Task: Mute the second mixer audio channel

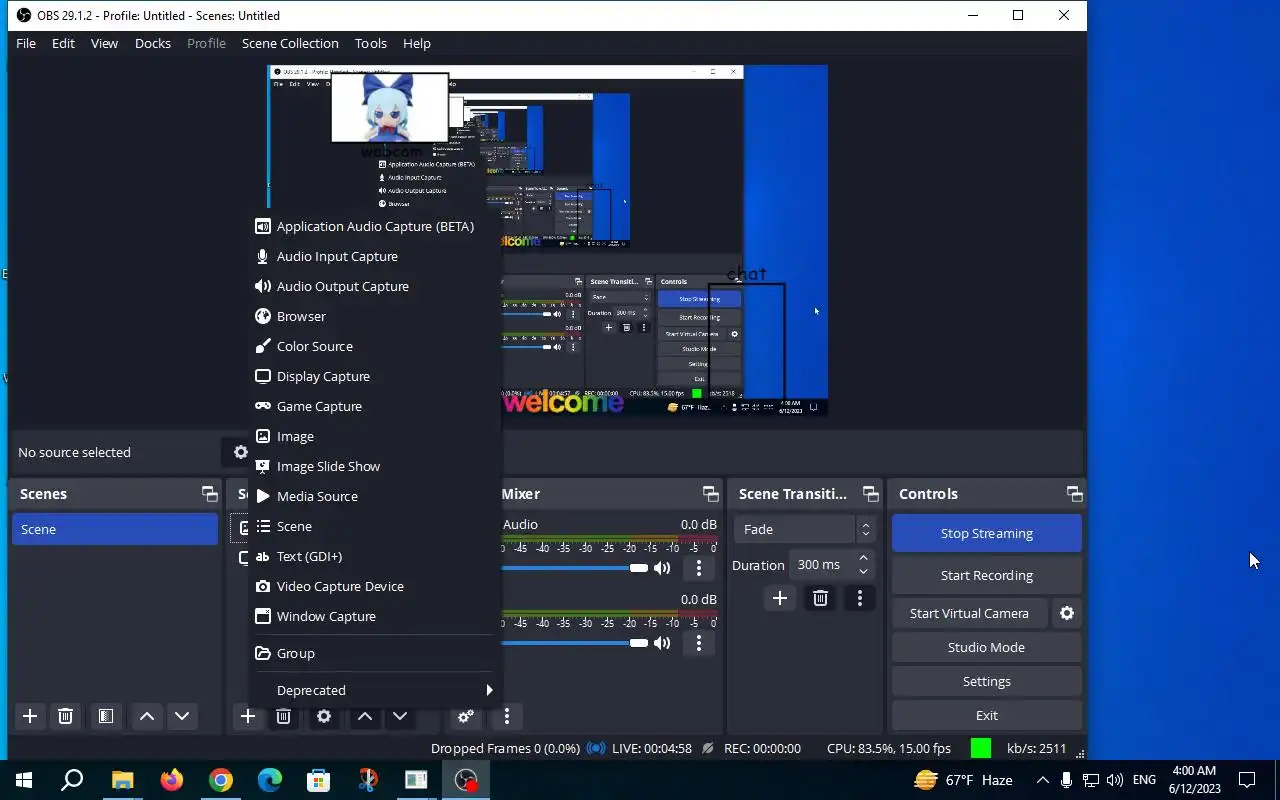Action: 662,643
